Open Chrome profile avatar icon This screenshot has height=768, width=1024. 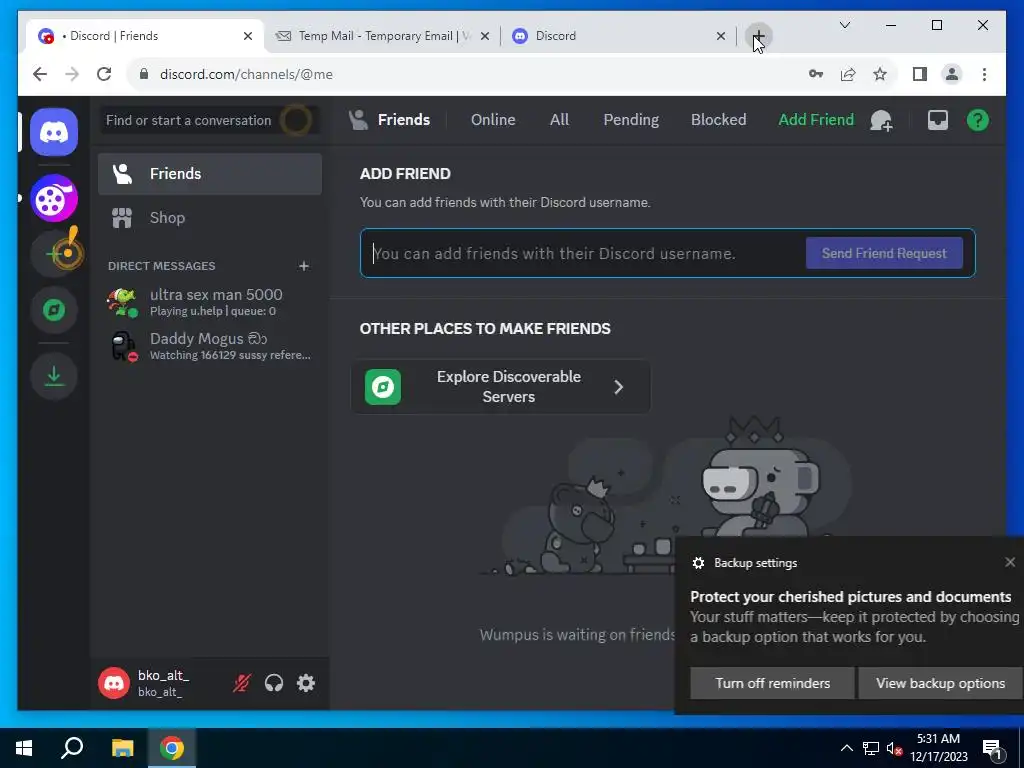952,74
